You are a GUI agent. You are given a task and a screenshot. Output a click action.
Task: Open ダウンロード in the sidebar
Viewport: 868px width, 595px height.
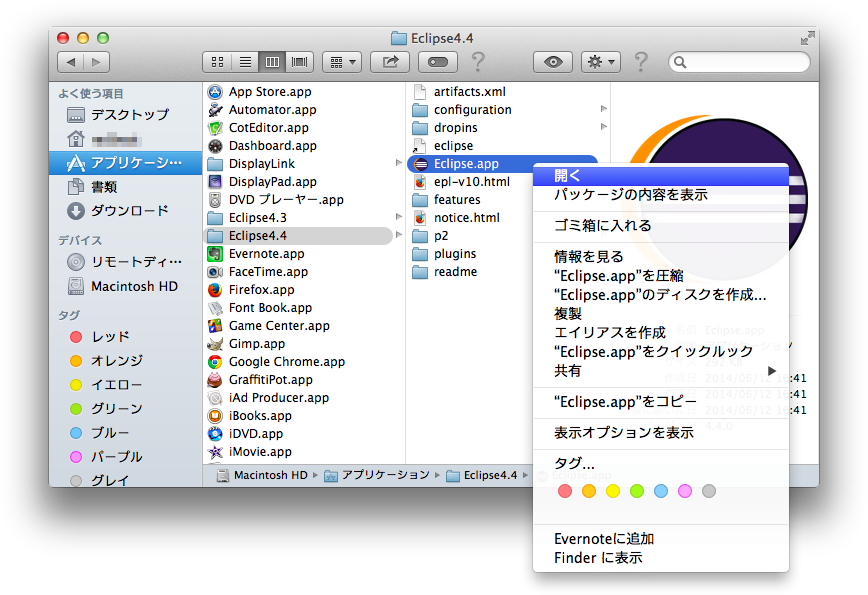point(126,210)
